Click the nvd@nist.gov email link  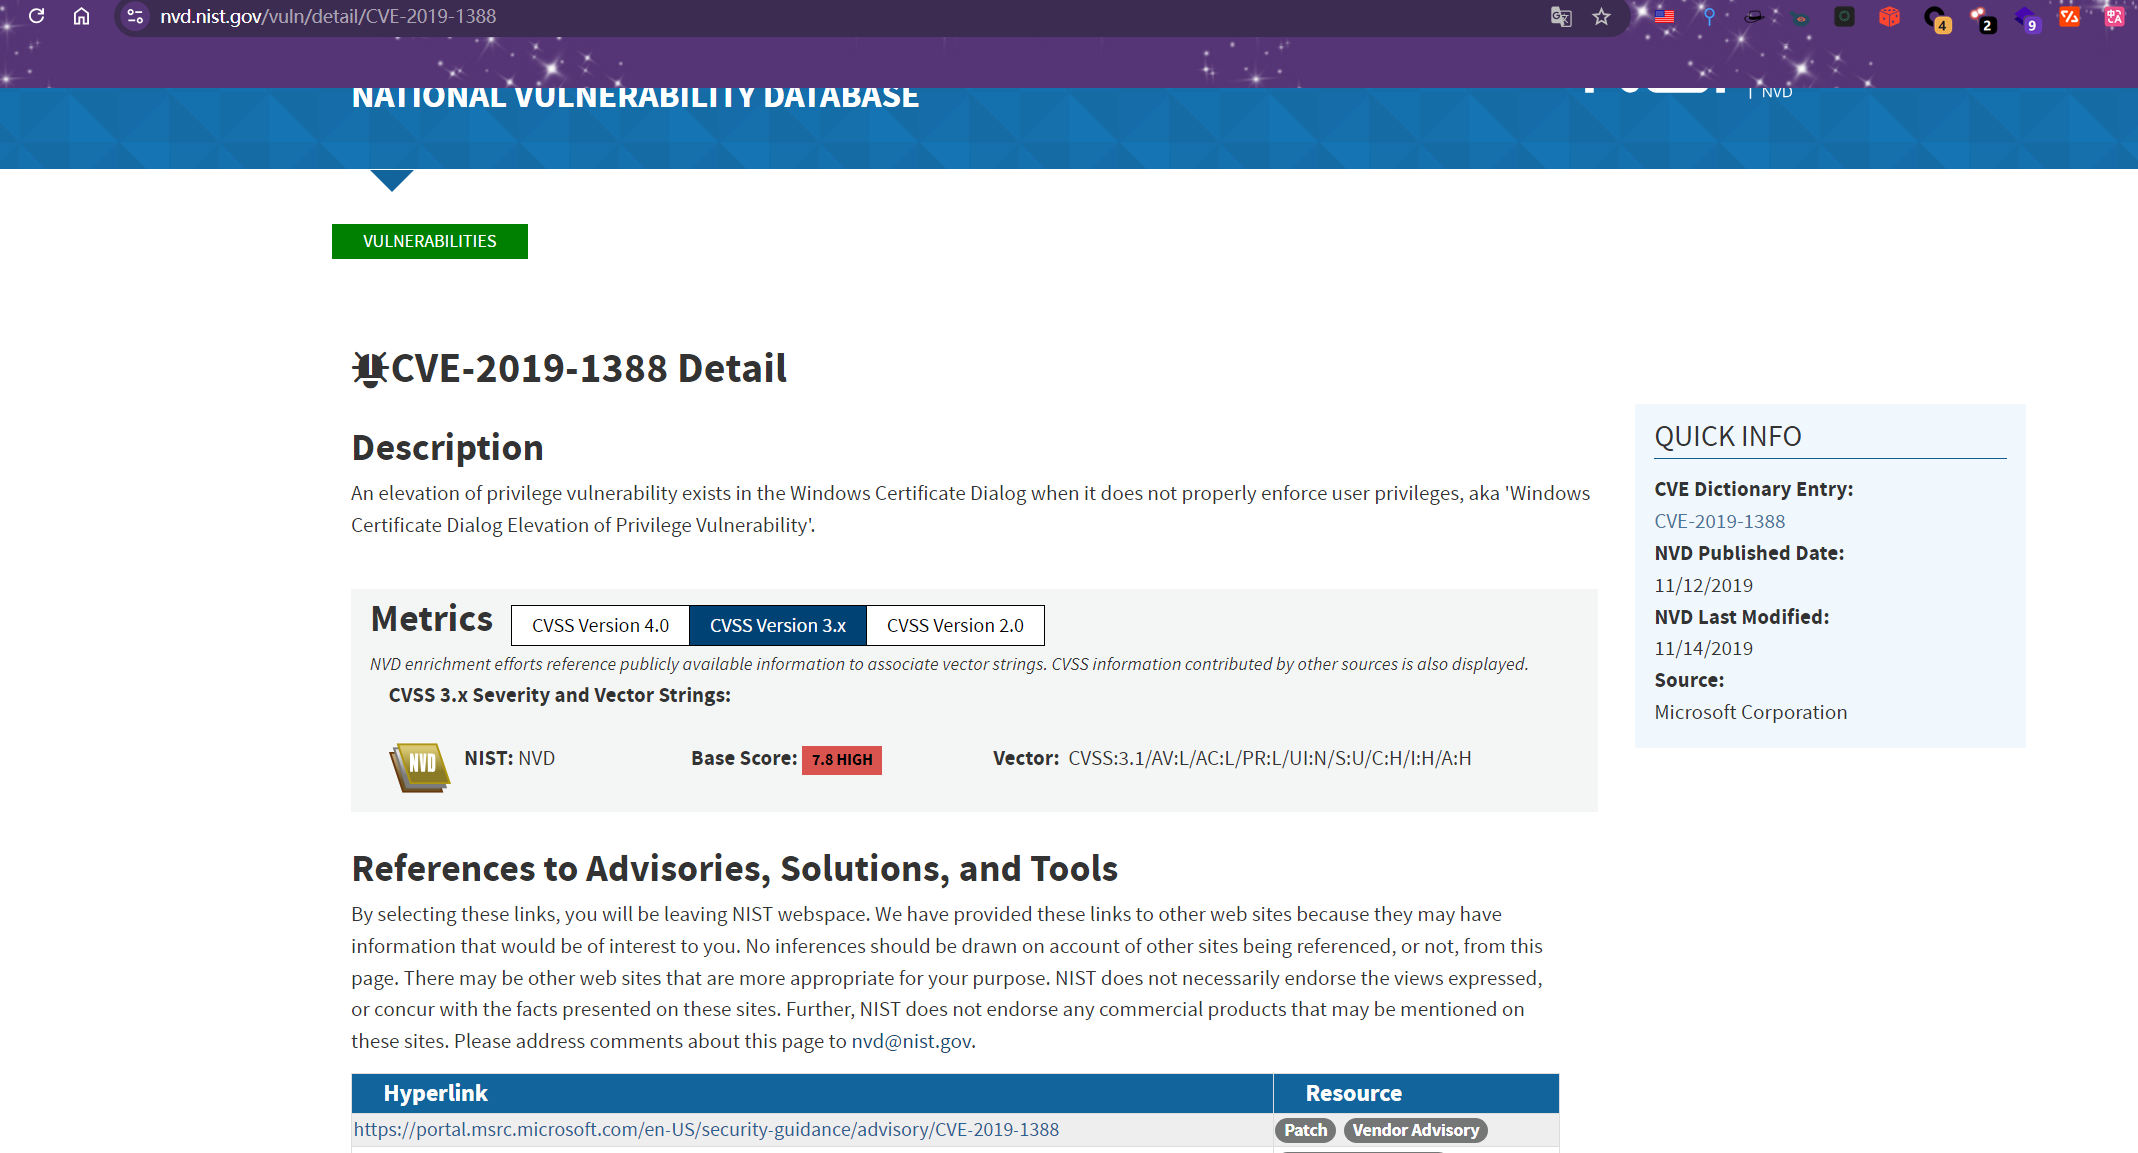[x=911, y=1041]
